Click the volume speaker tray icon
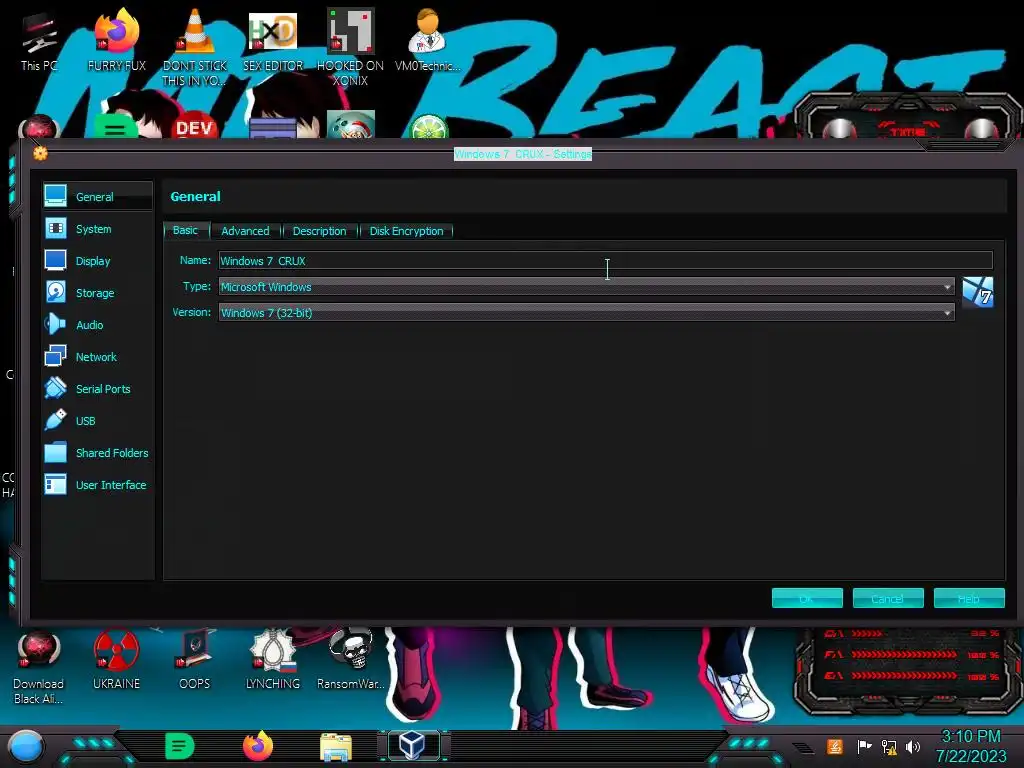Viewport: 1024px width, 768px height. [913, 746]
